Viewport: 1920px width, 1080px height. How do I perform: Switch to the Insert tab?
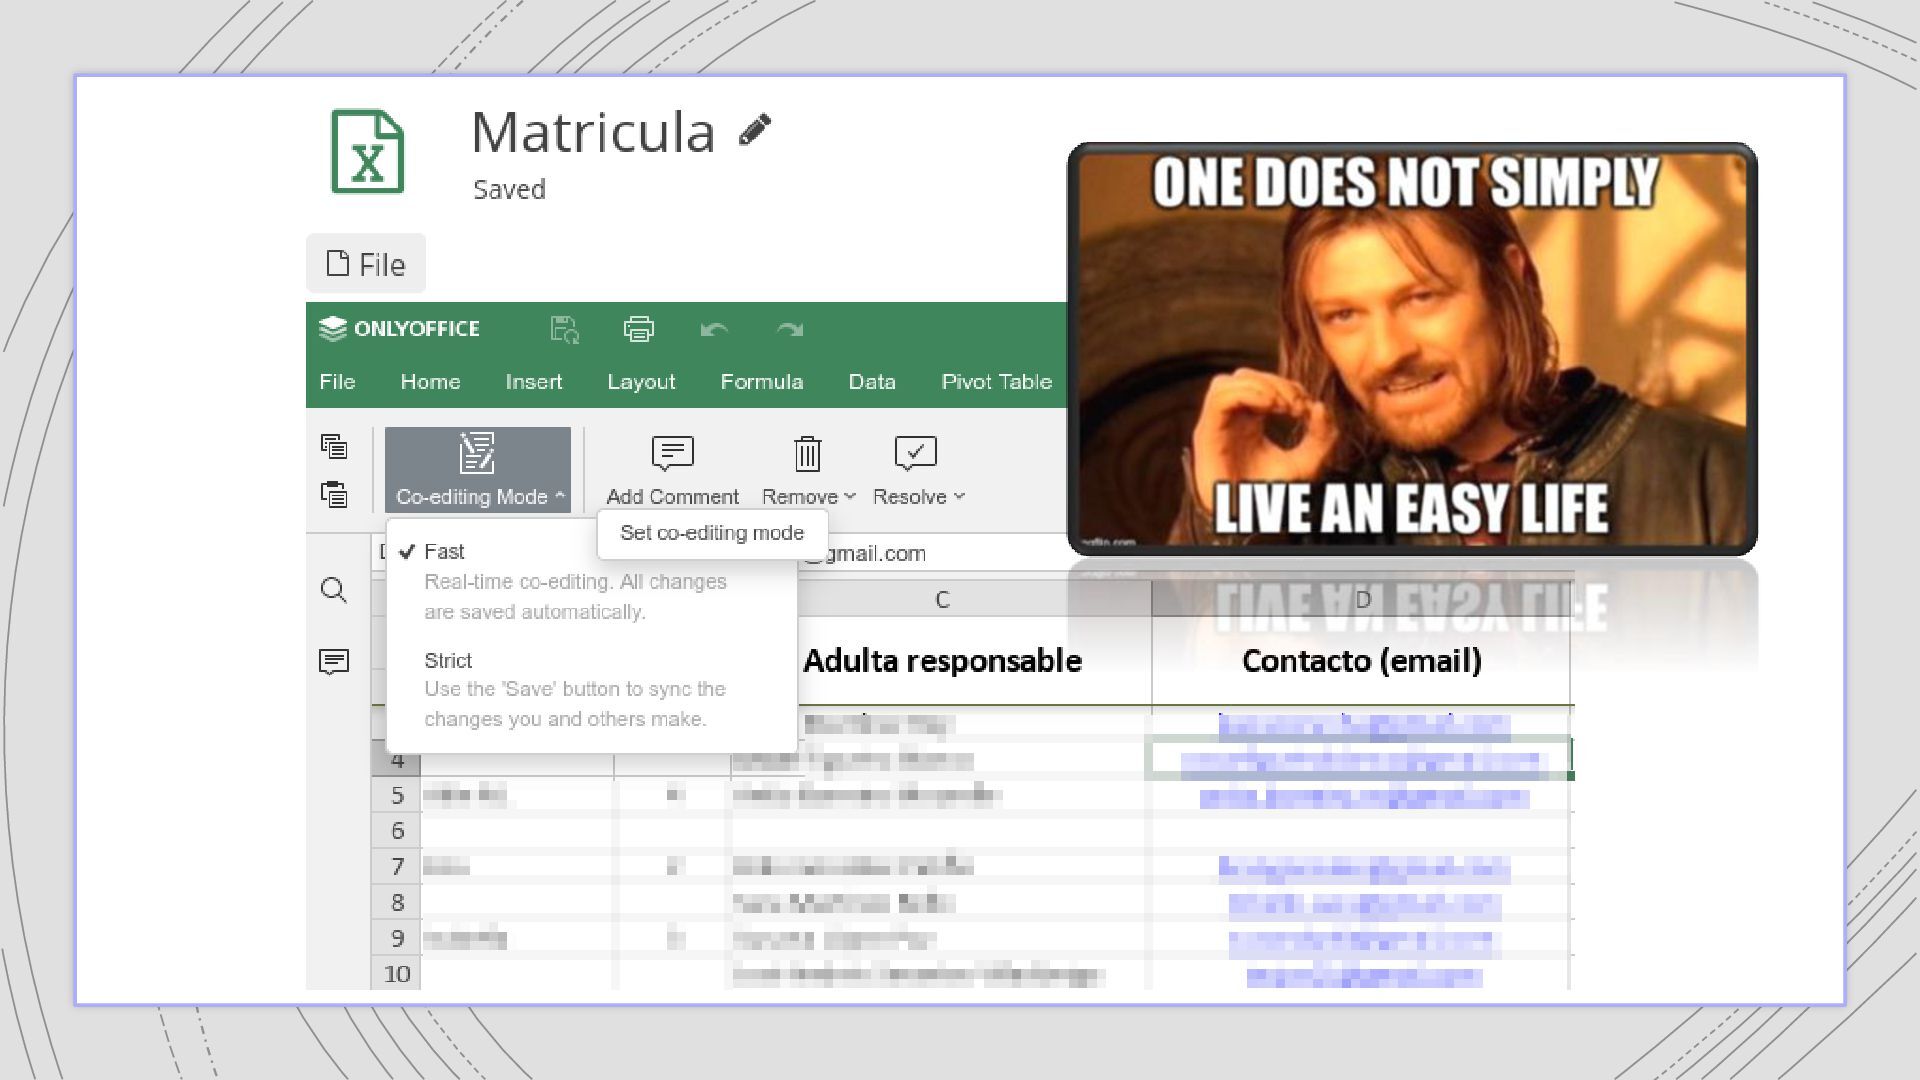point(534,382)
